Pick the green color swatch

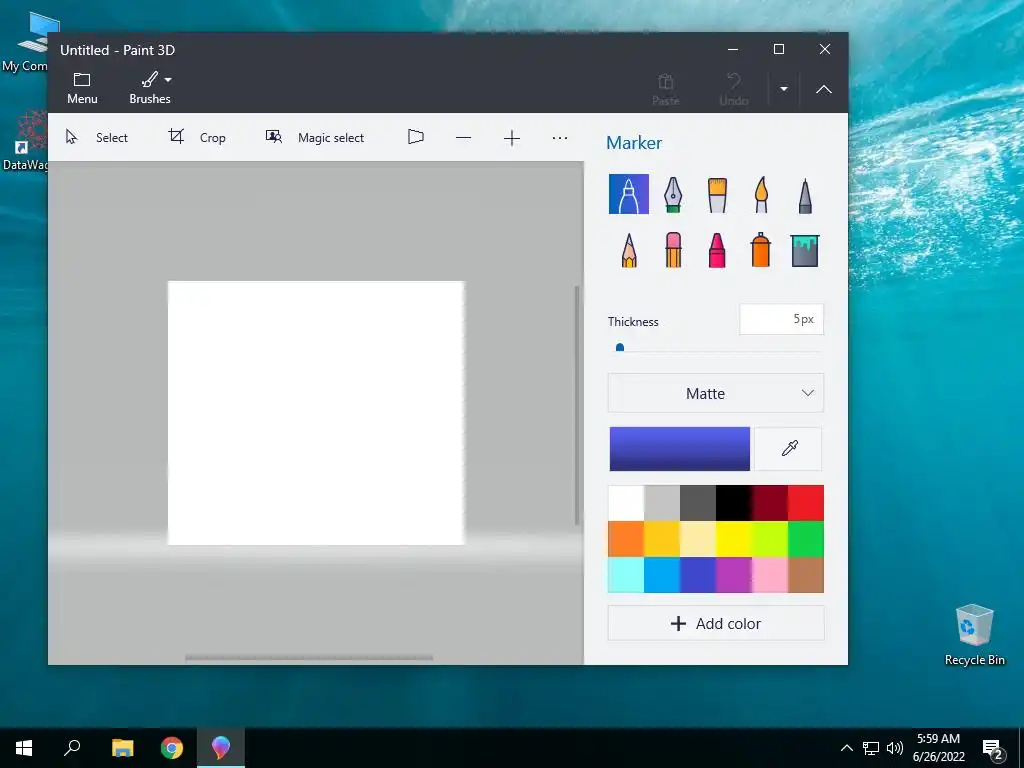pyautogui.click(x=806, y=539)
